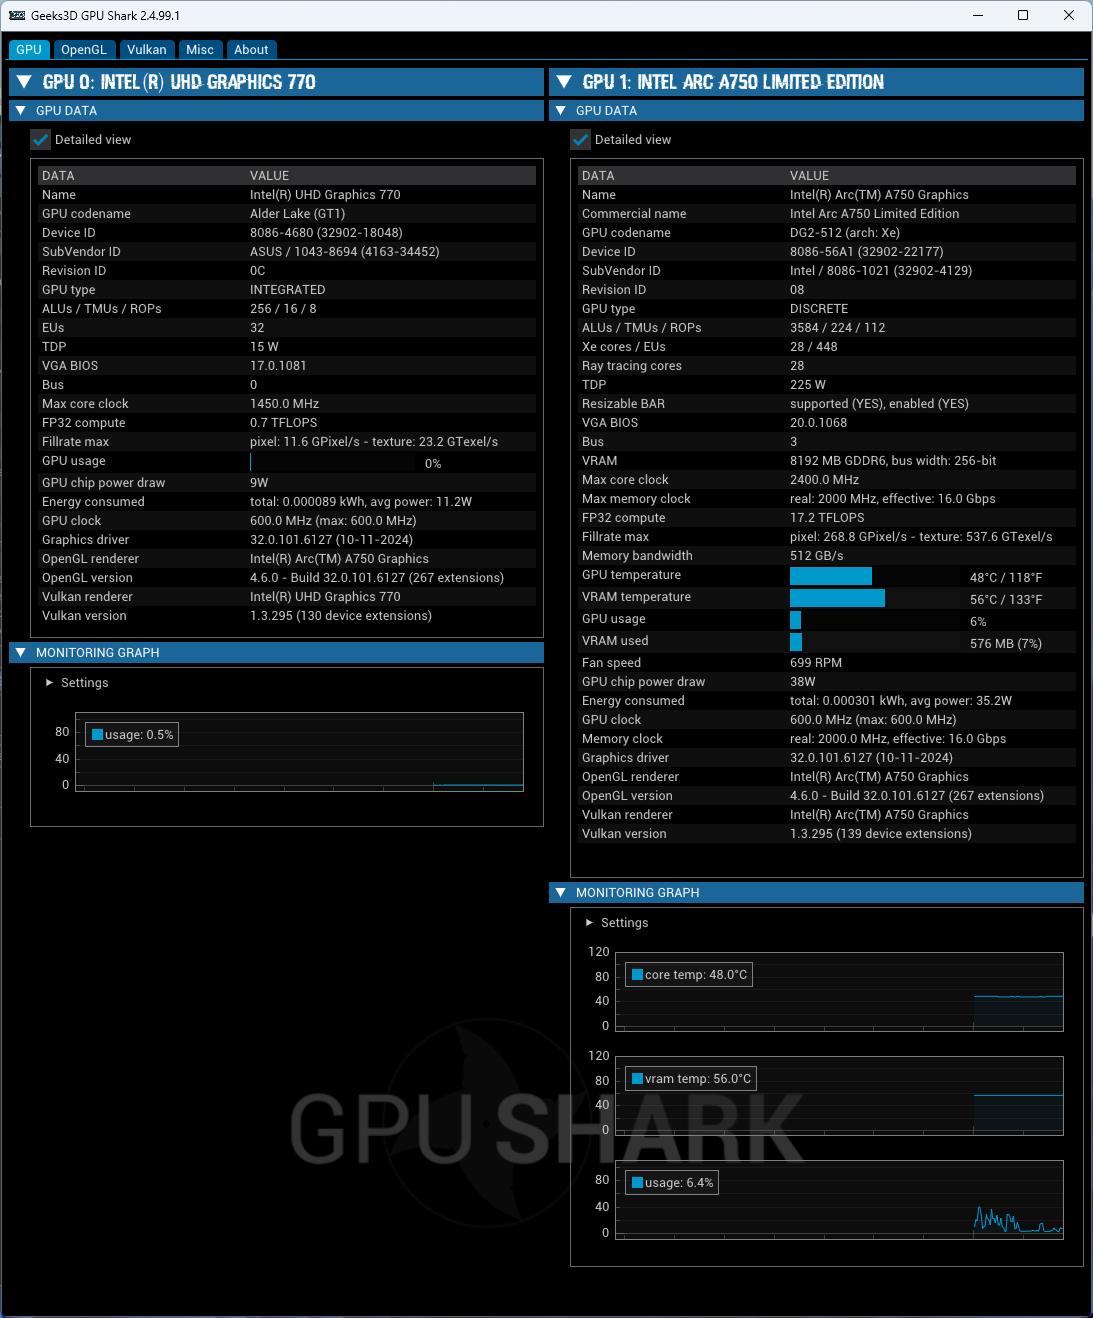The width and height of the screenshot is (1093, 1318).
Task: Click the VRAM temperature bar showing 56°C
Action: point(873,598)
